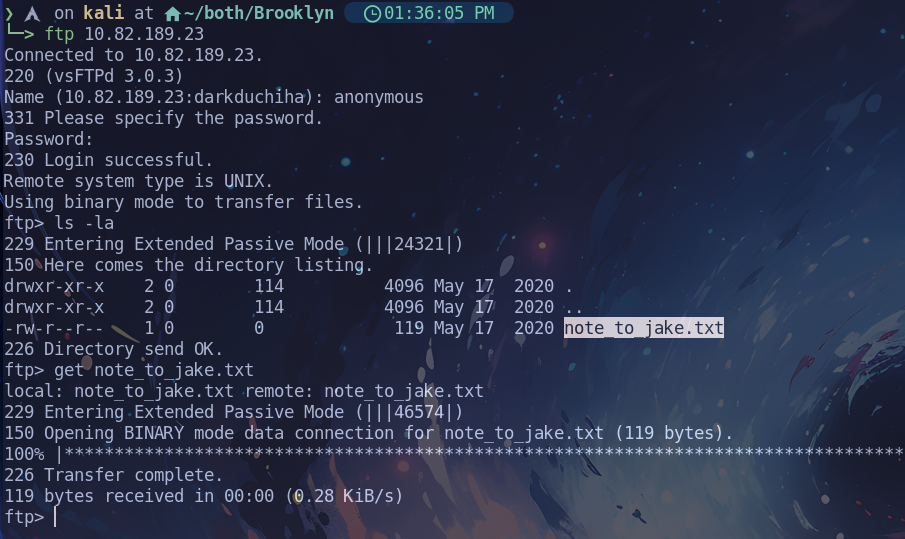905x539 pixels.
Task: Click the highlighted note_to_jake.txt filename
Action: coord(644,328)
